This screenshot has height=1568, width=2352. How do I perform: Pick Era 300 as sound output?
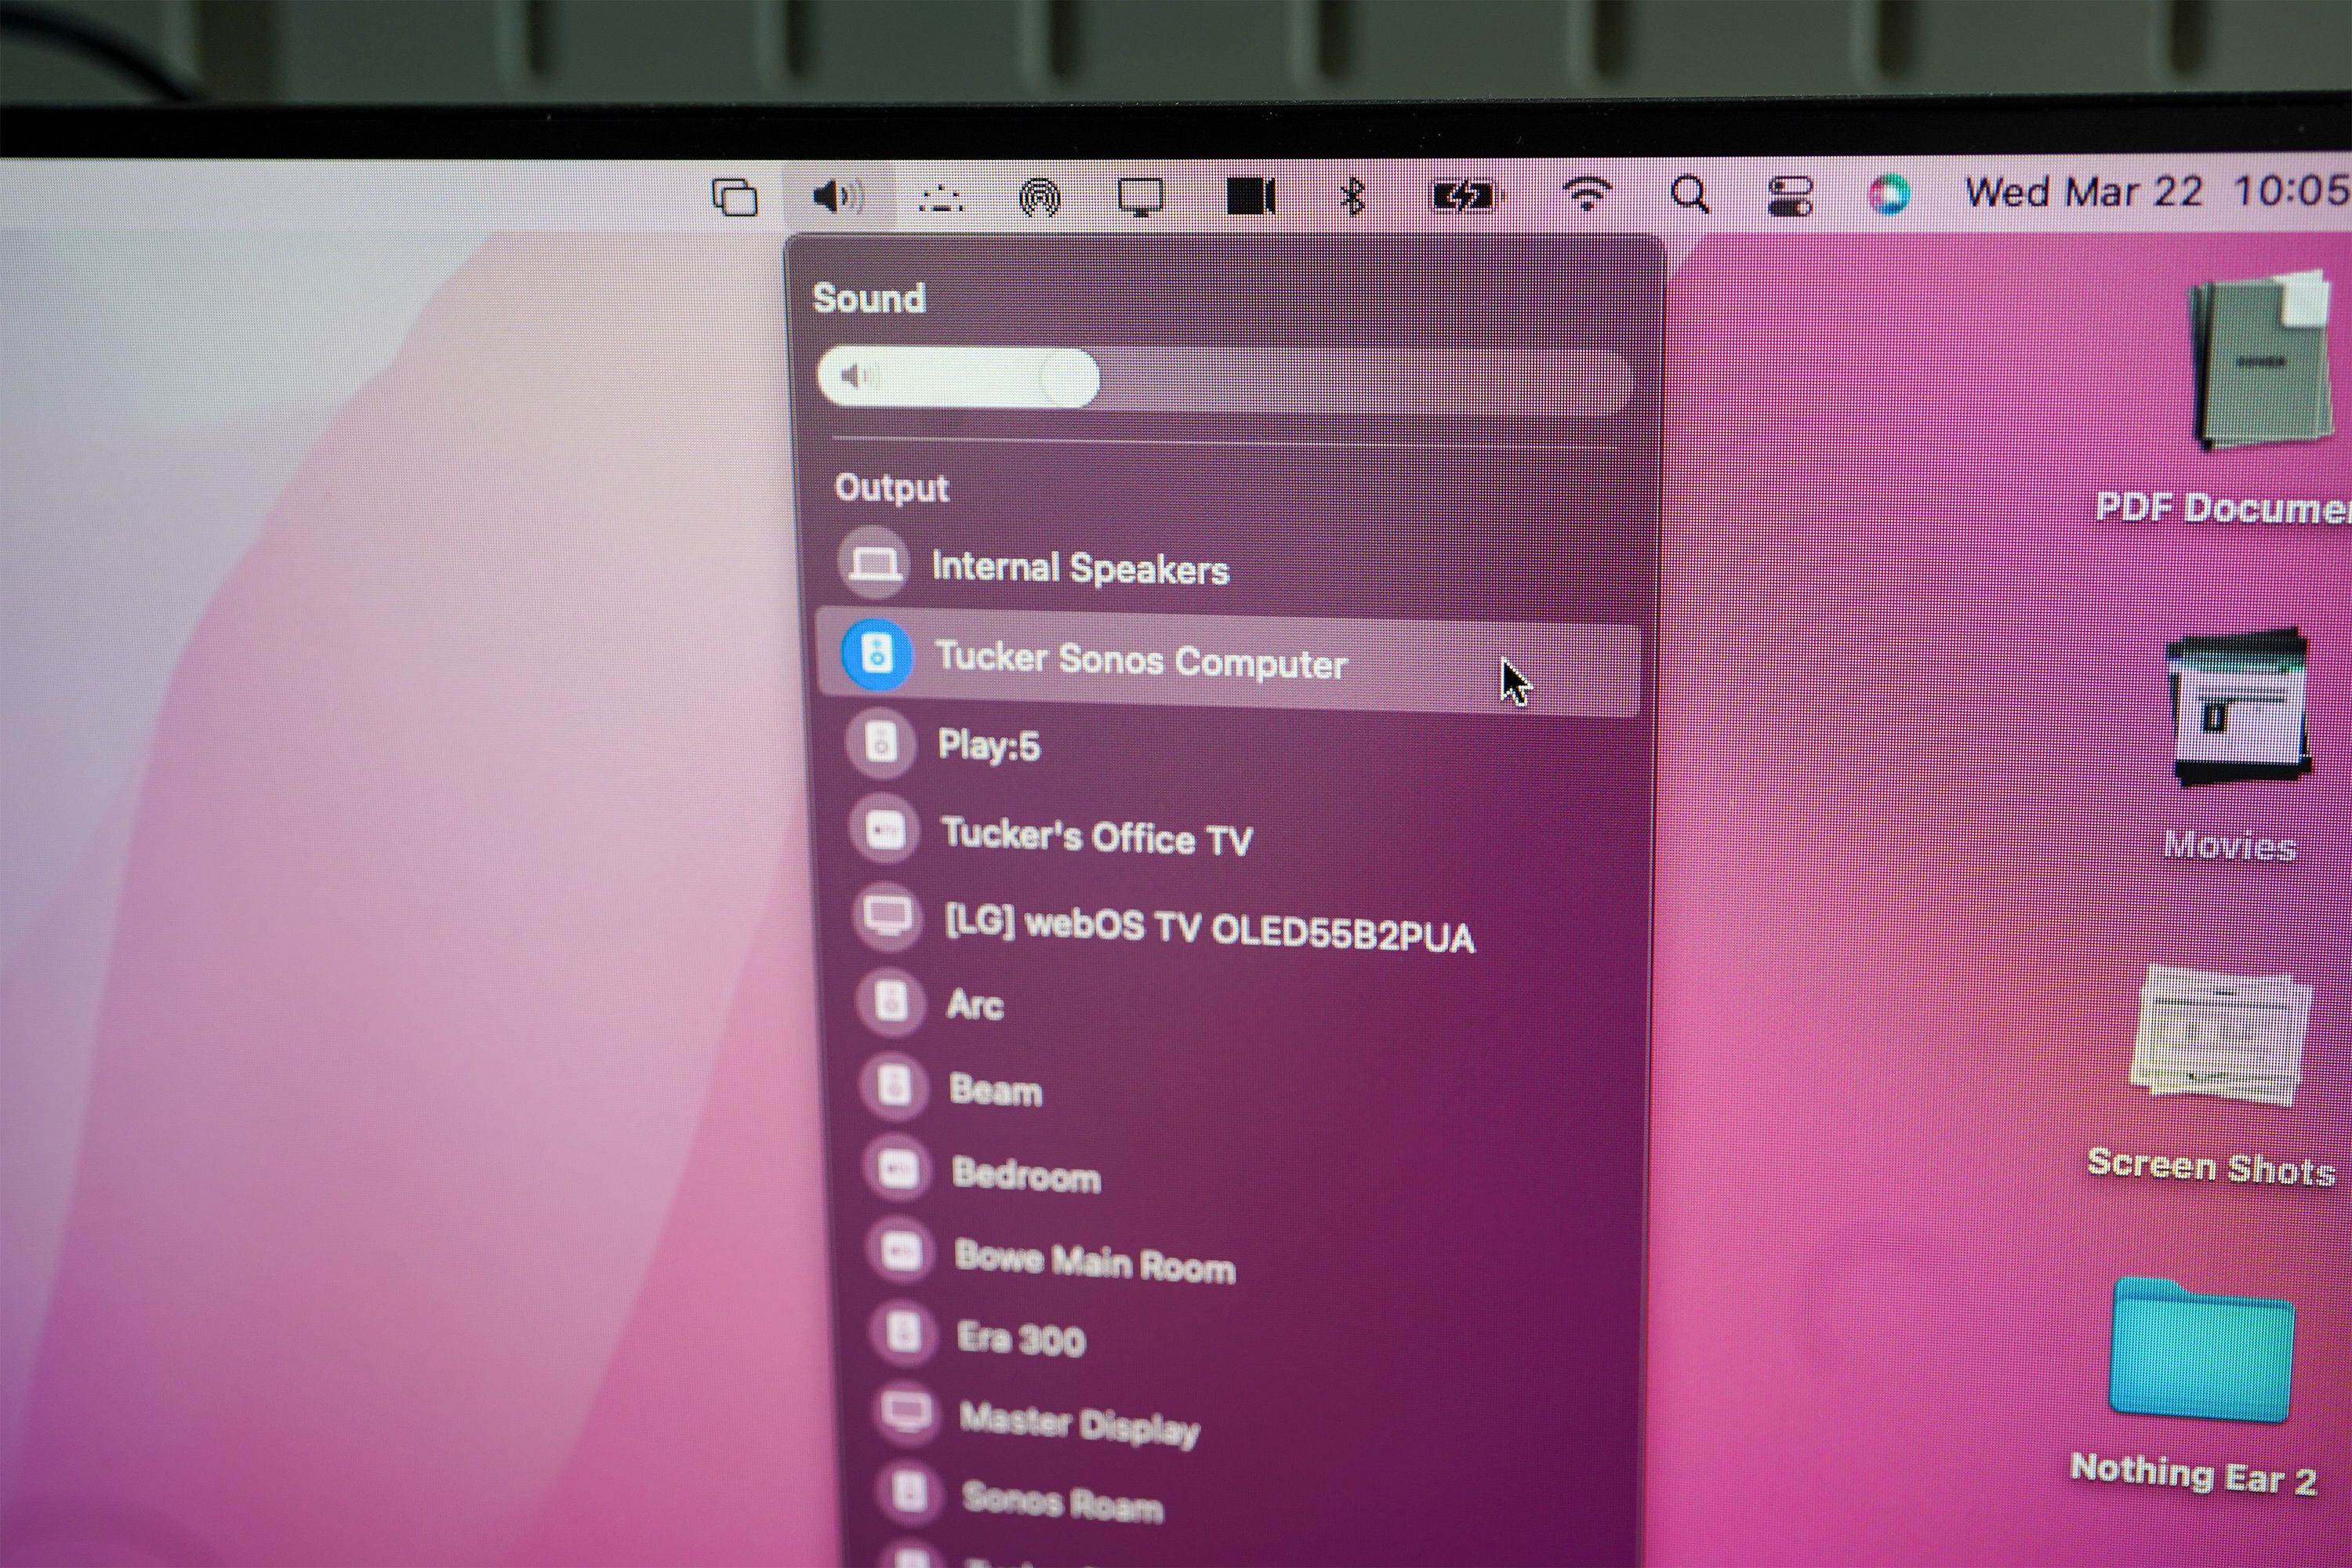[x=1020, y=1339]
